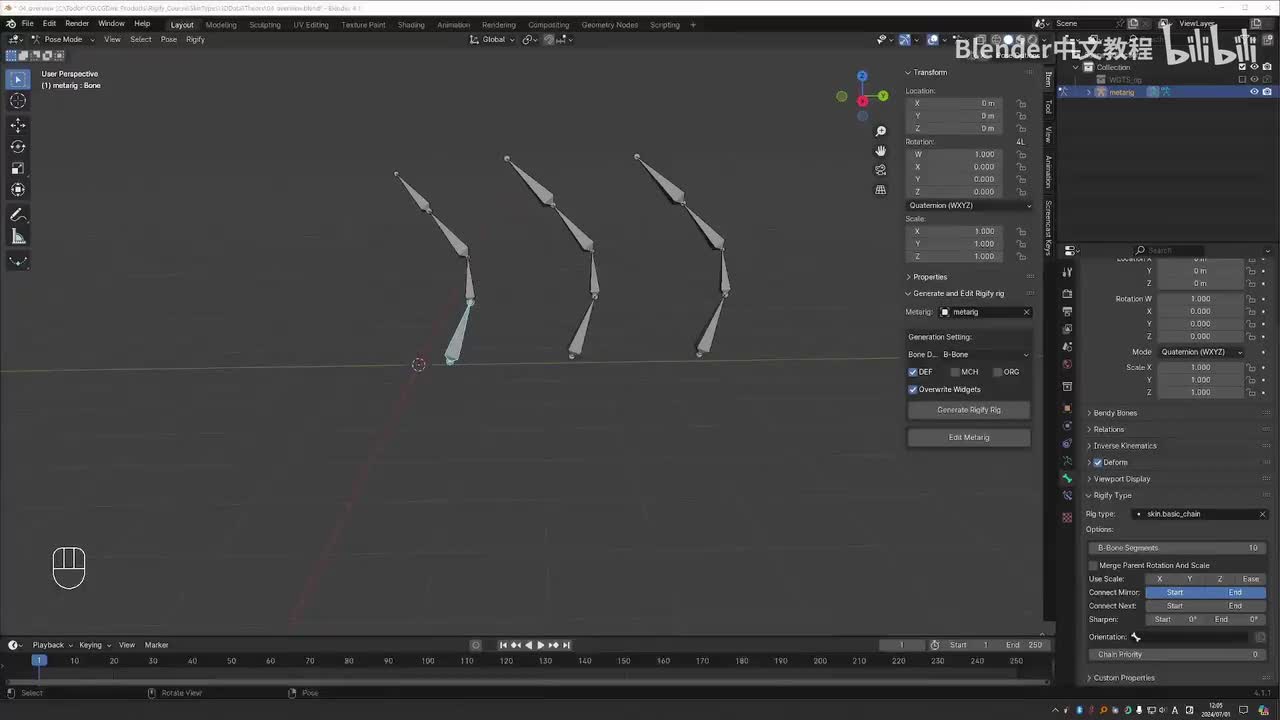Open the View Layer properties tab icon
The width and height of the screenshot is (1280, 720).
(1067, 329)
